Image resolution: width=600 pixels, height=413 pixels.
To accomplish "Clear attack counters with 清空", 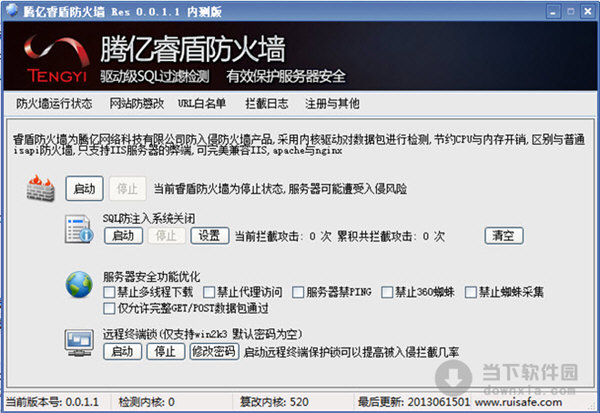I will pyautogui.click(x=504, y=235).
